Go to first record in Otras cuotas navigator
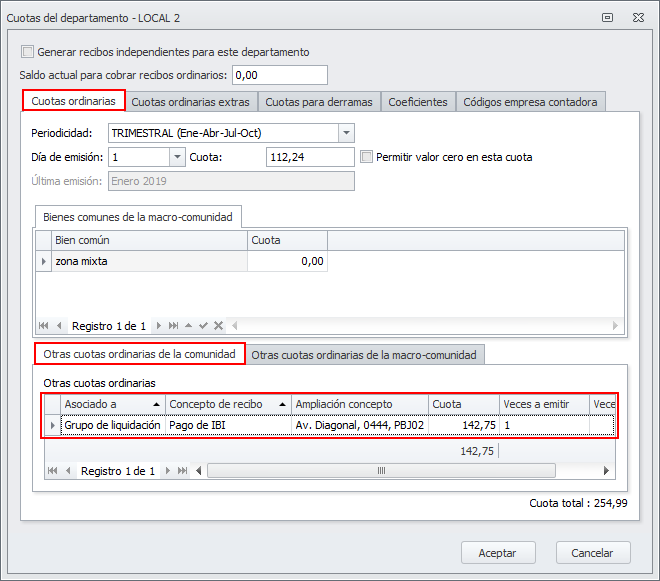The image size is (660, 581). coord(53,471)
